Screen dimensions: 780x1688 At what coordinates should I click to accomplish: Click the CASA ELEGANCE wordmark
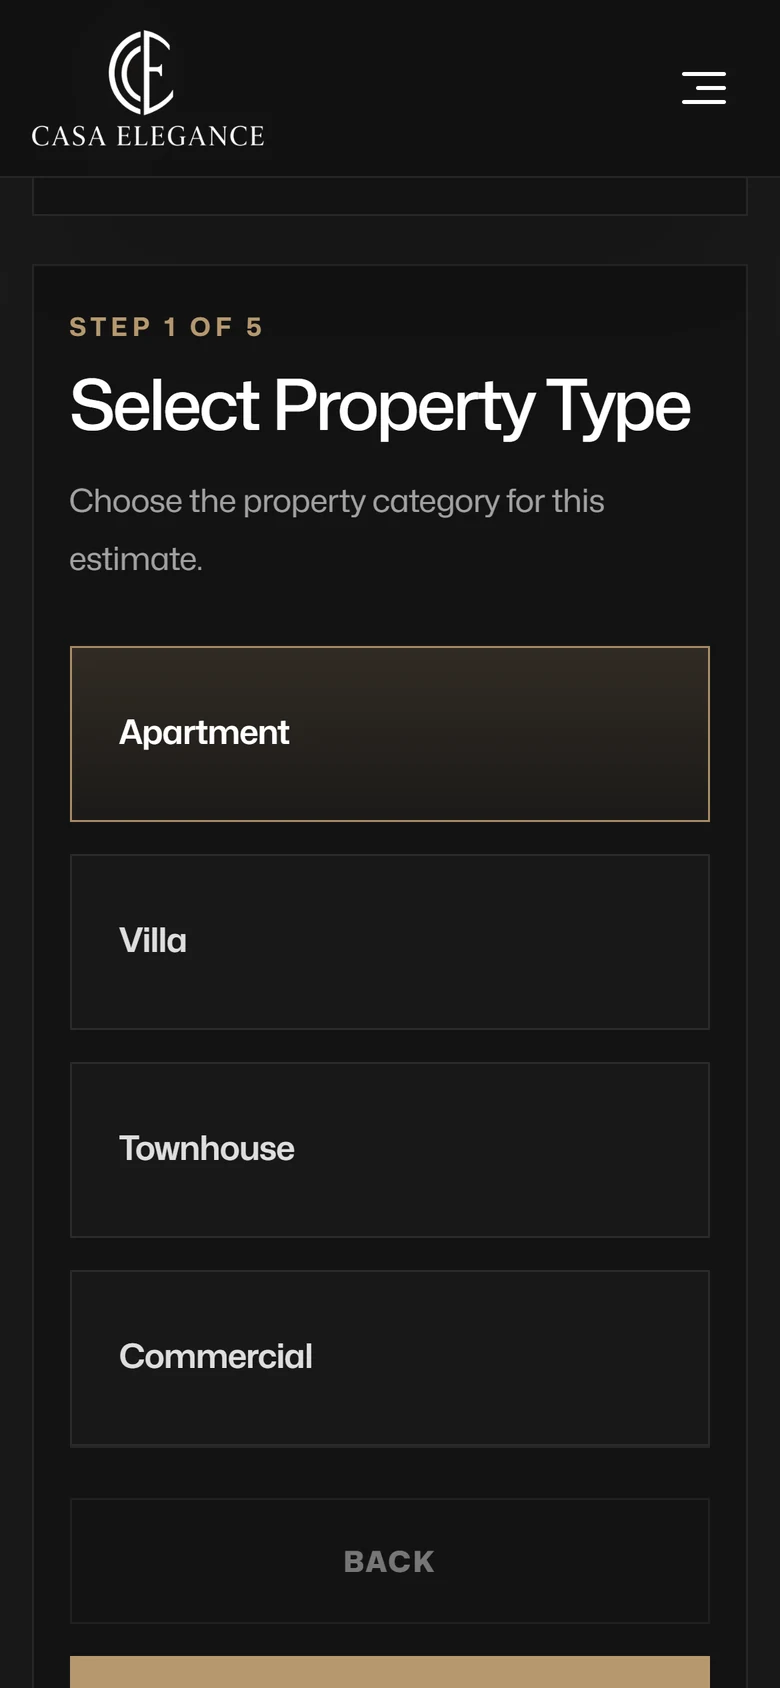(x=148, y=136)
